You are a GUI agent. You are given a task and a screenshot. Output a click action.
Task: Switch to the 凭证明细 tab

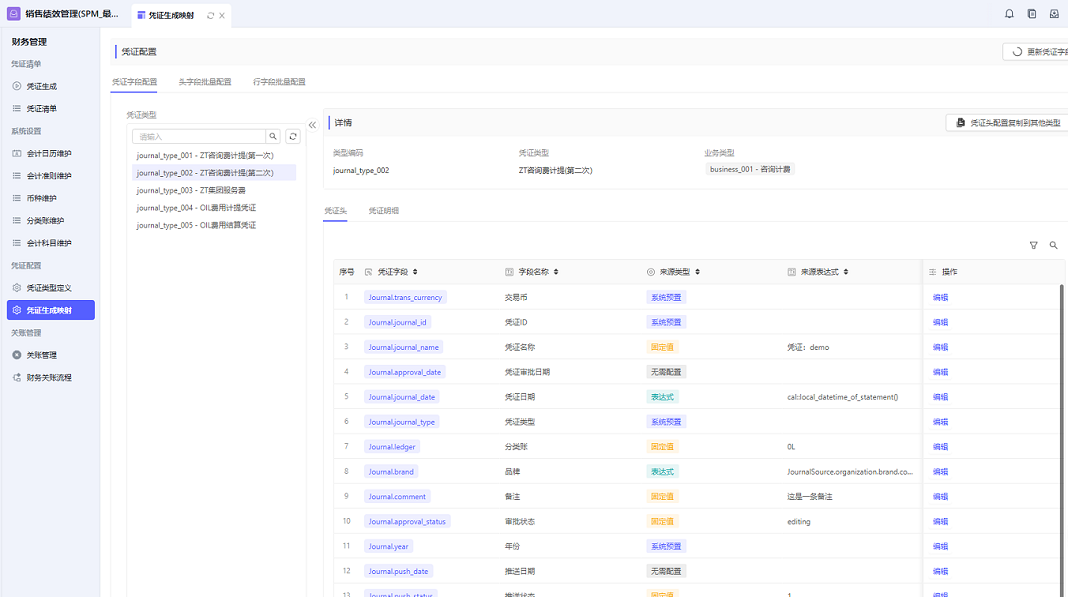[x=383, y=211]
